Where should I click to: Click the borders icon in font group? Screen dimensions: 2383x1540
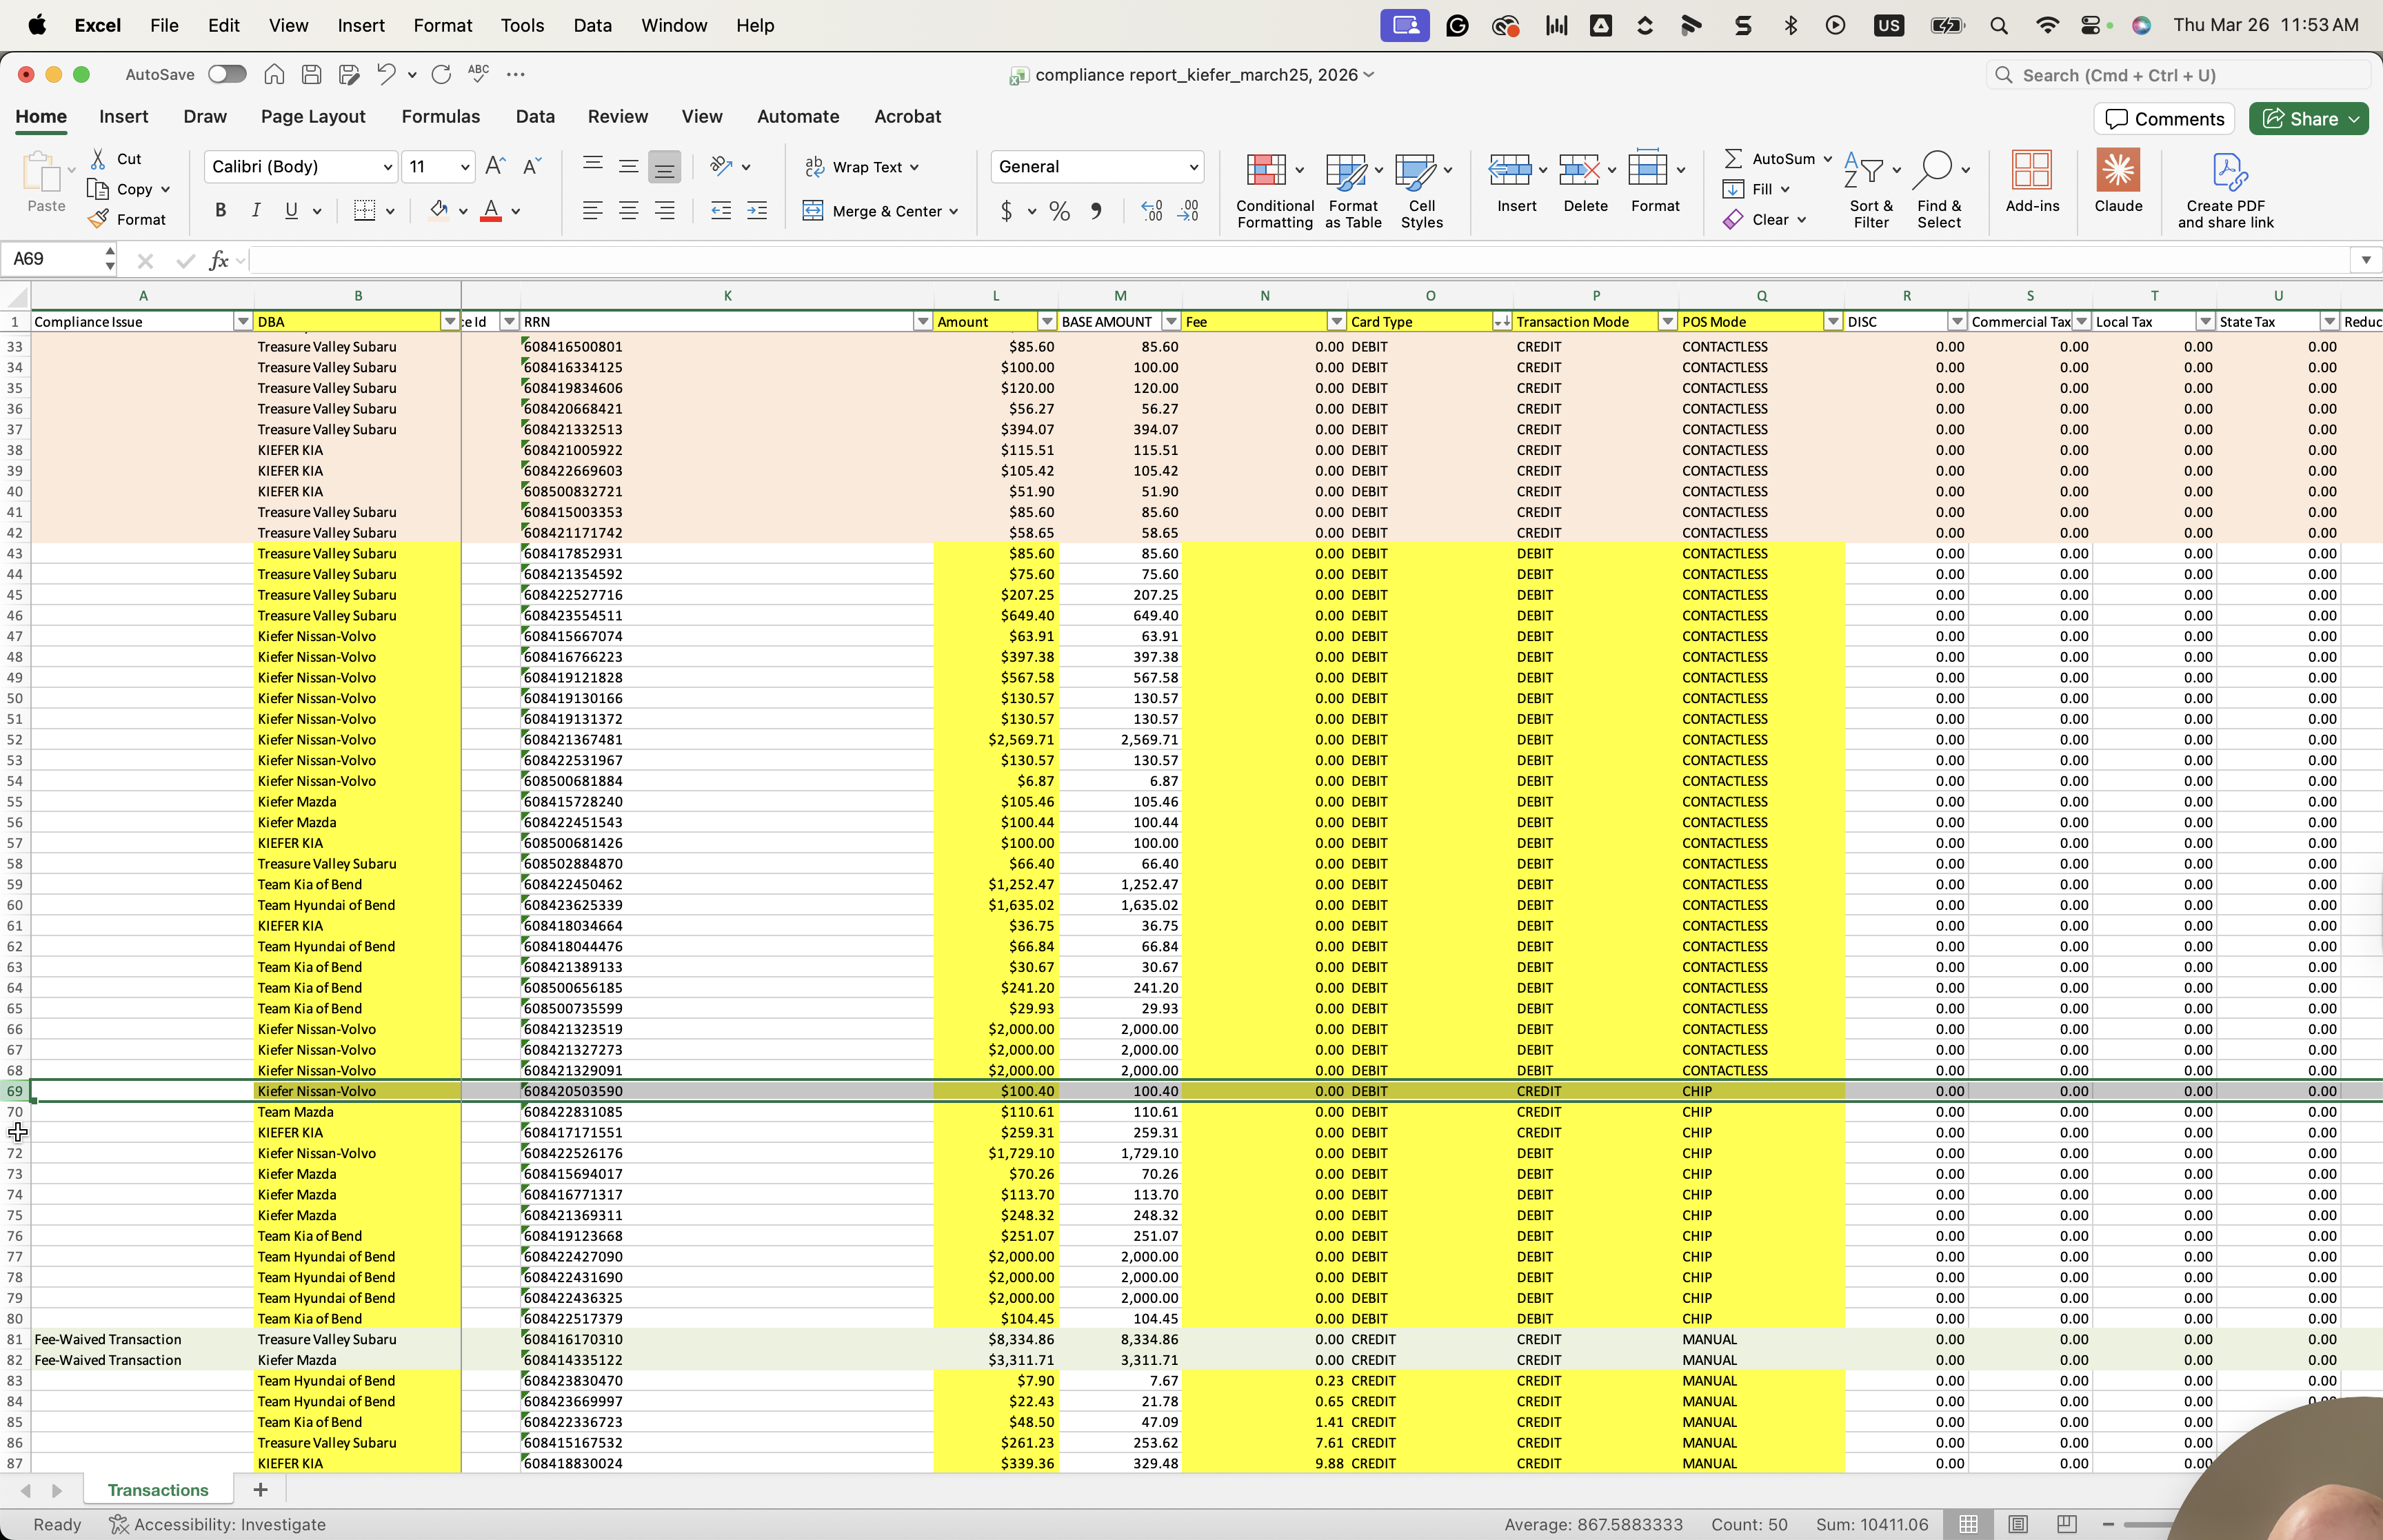point(364,210)
